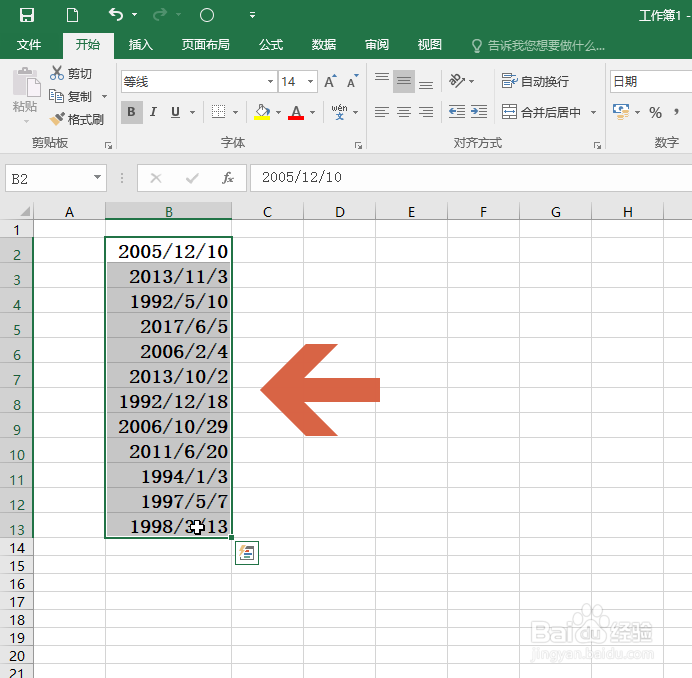The image size is (692, 678).
Task: Open the borders dropdown arrow
Action: pos(235,113)
